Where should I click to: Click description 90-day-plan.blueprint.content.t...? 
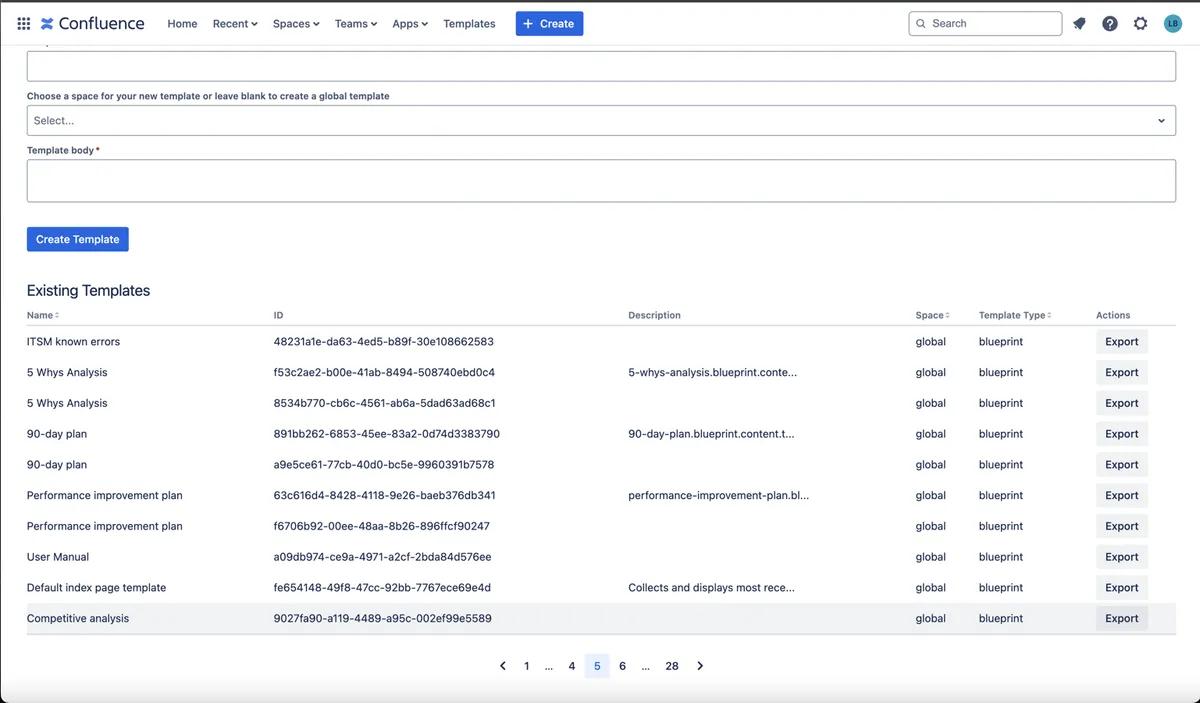click(712, 434)
